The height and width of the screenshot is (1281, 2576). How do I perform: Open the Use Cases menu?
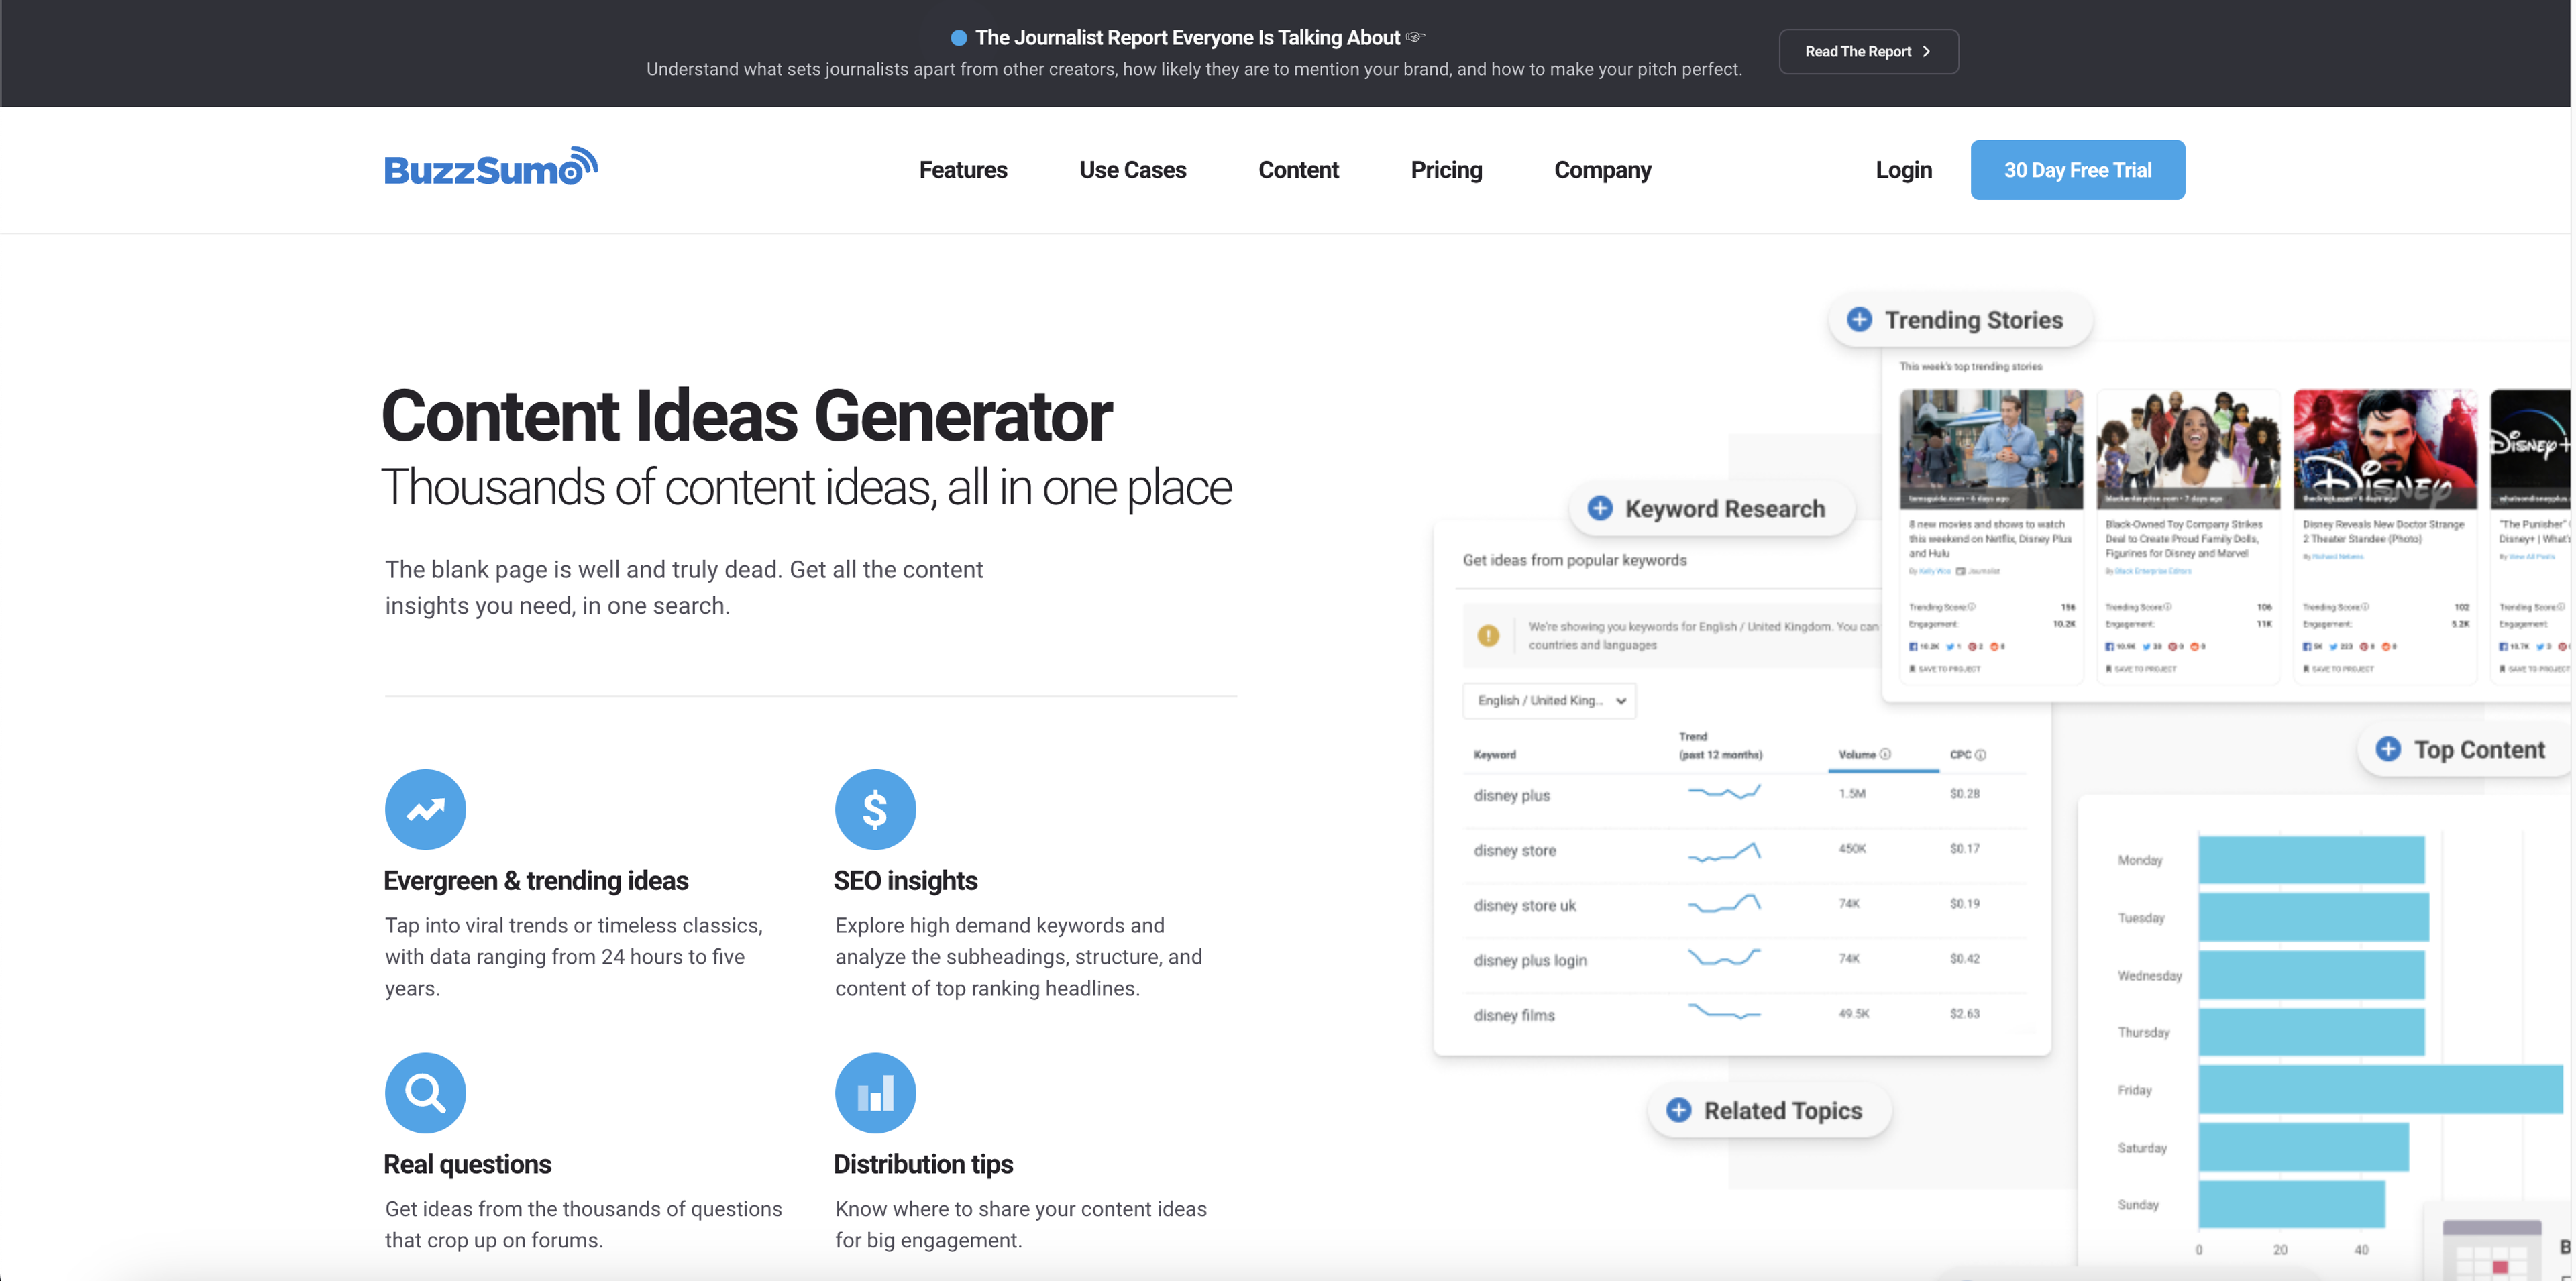pyautogui.click(x=1132, y=170)
